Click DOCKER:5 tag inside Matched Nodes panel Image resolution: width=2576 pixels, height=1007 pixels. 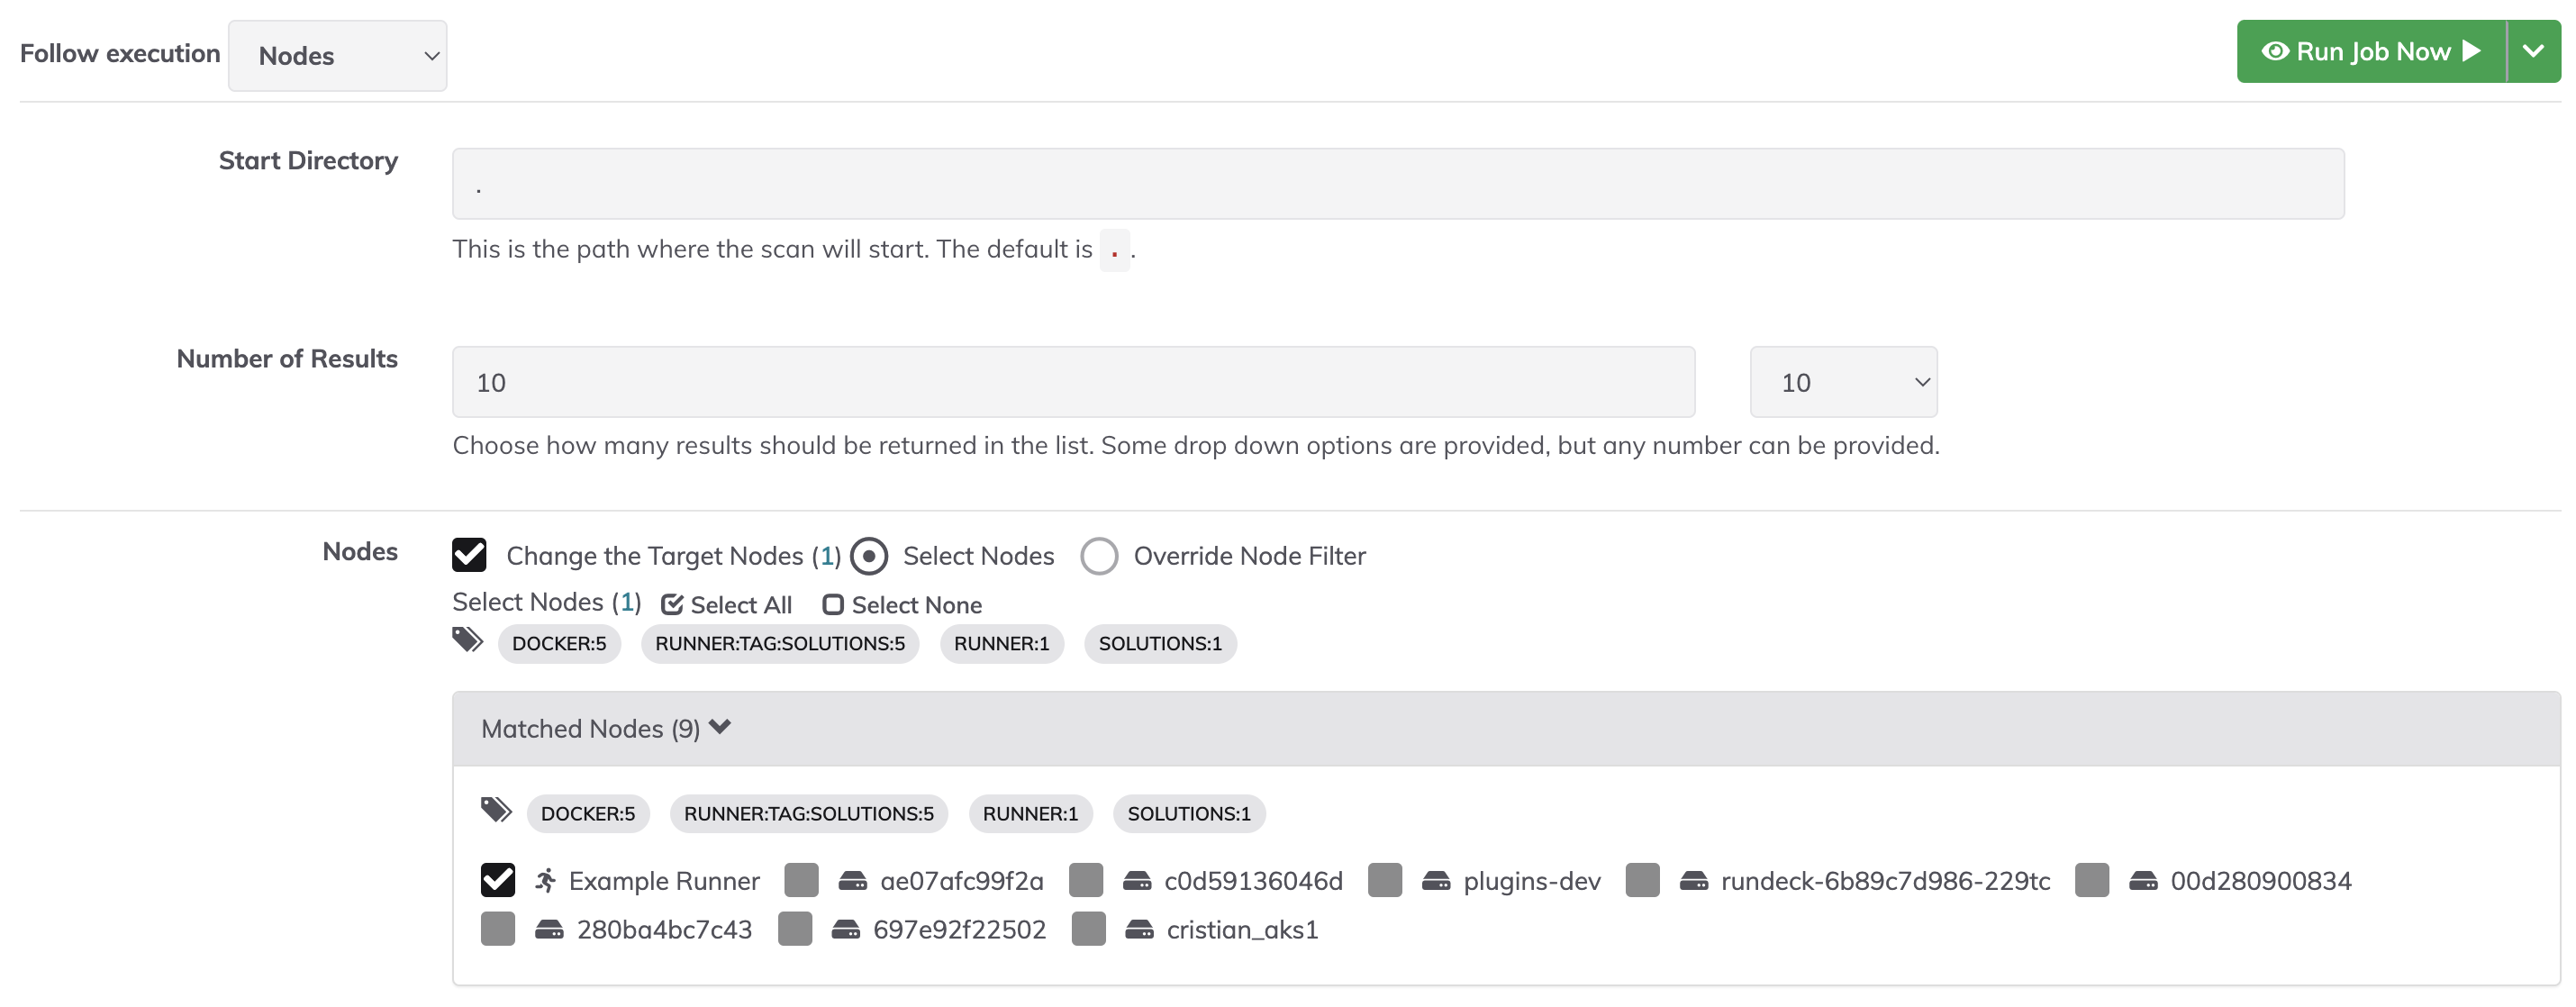tap(588, 813)
